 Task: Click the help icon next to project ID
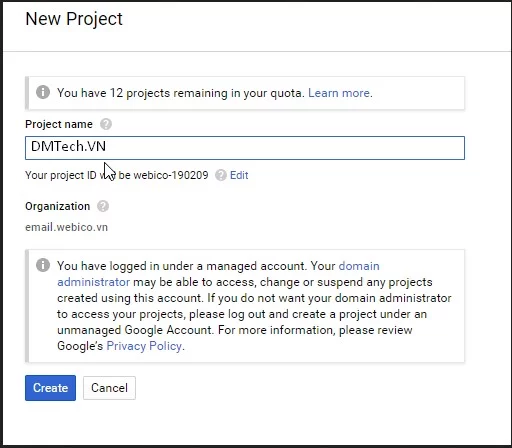pyautogui.click(x=221, y=175)
